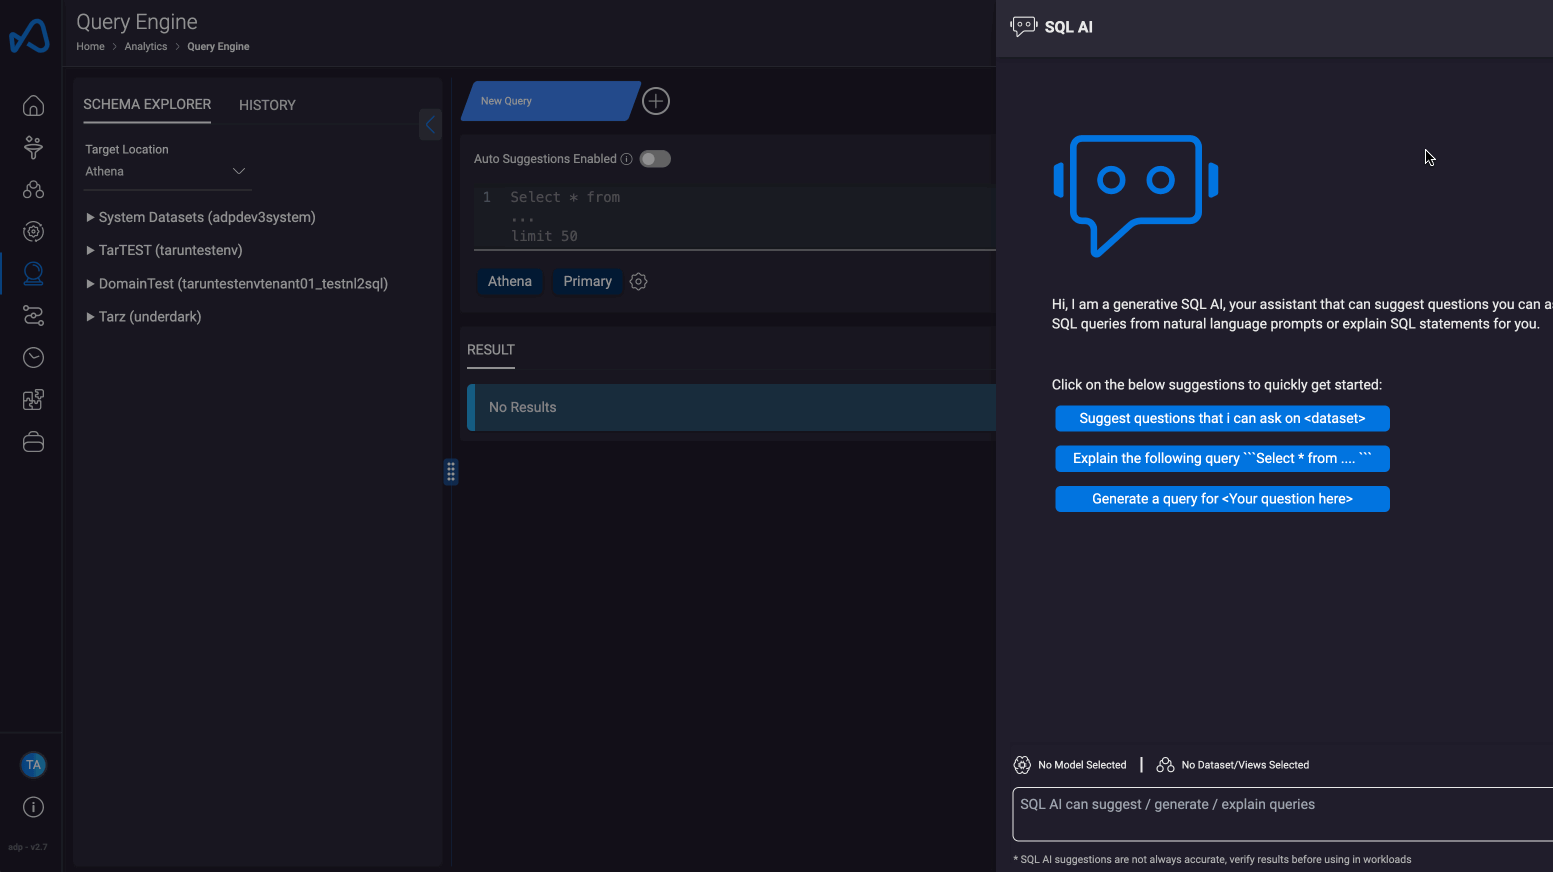Open the Analytics globe icon in sidebar
1553x872 pixels.
[33, 274]
